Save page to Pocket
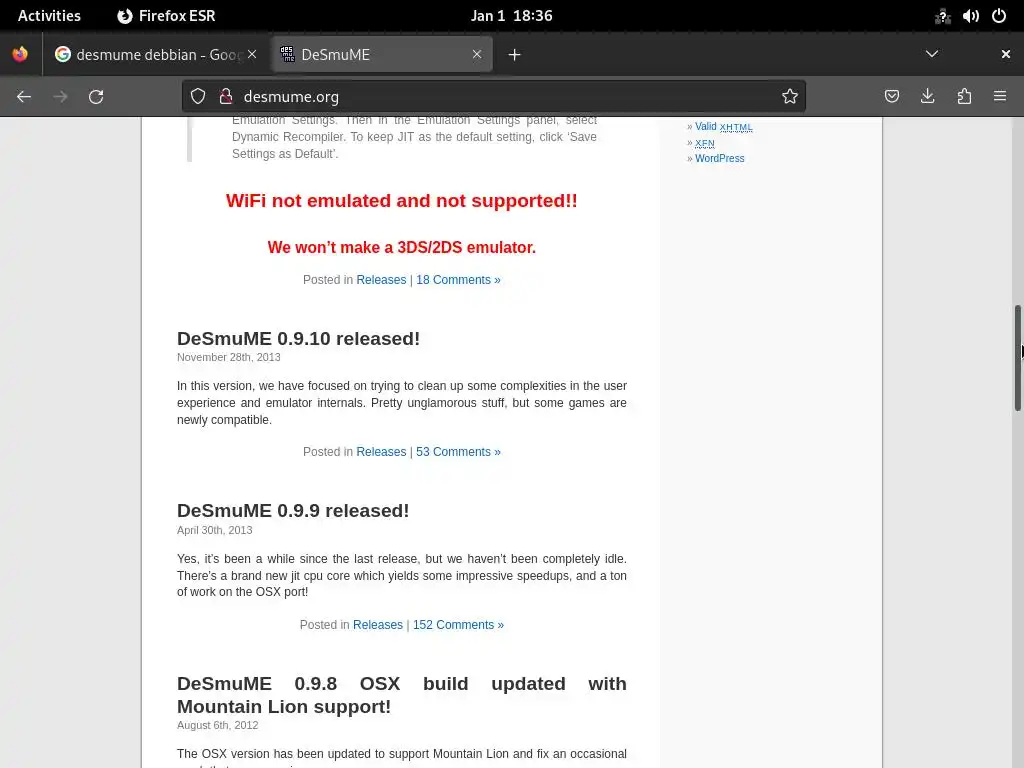 891,97
